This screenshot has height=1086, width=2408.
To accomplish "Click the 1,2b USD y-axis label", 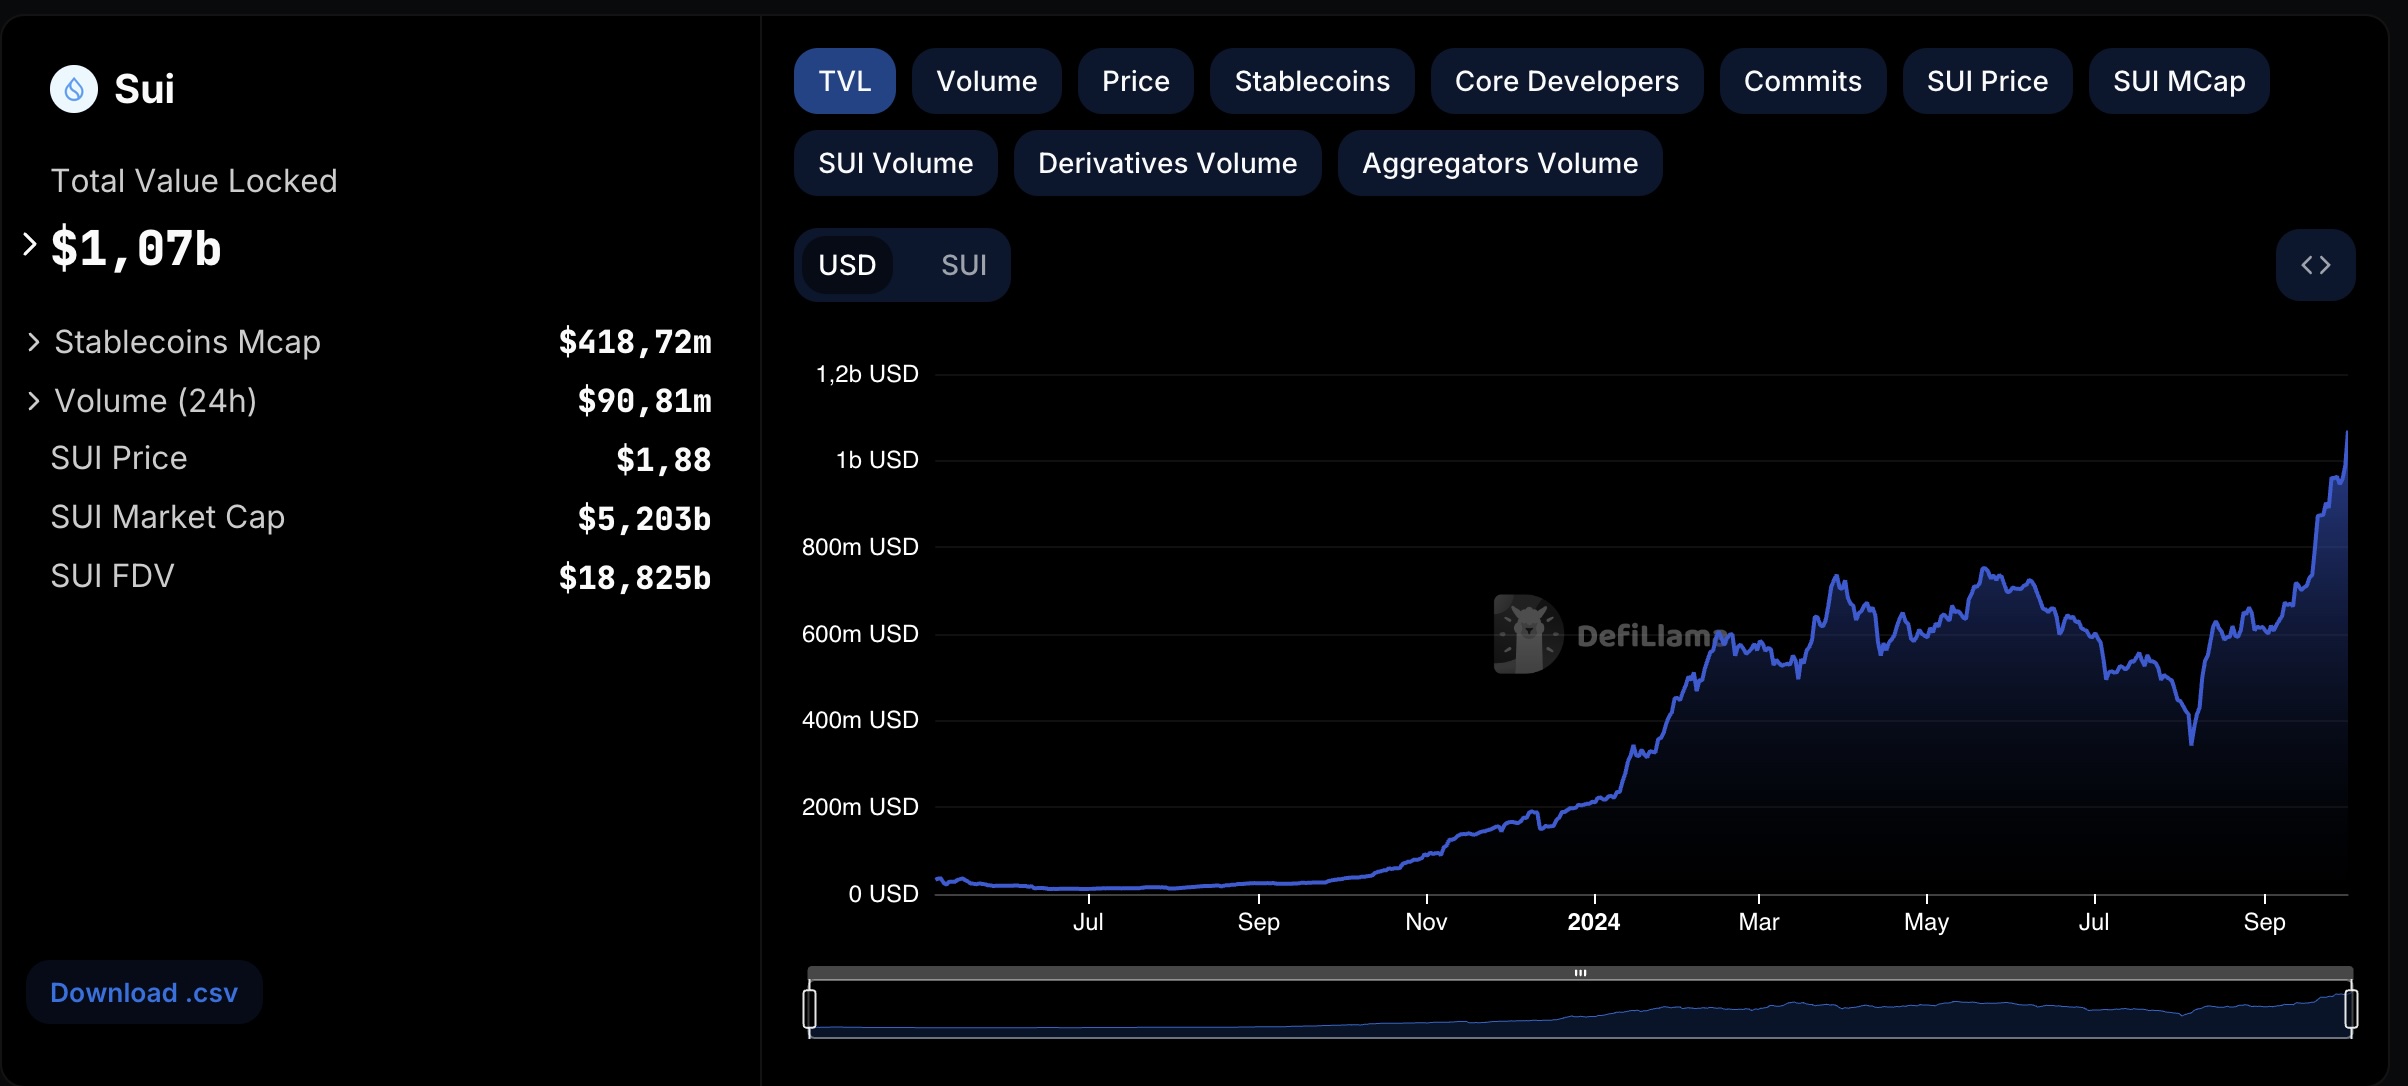I will pyautogui.click(x=867, y=374).
